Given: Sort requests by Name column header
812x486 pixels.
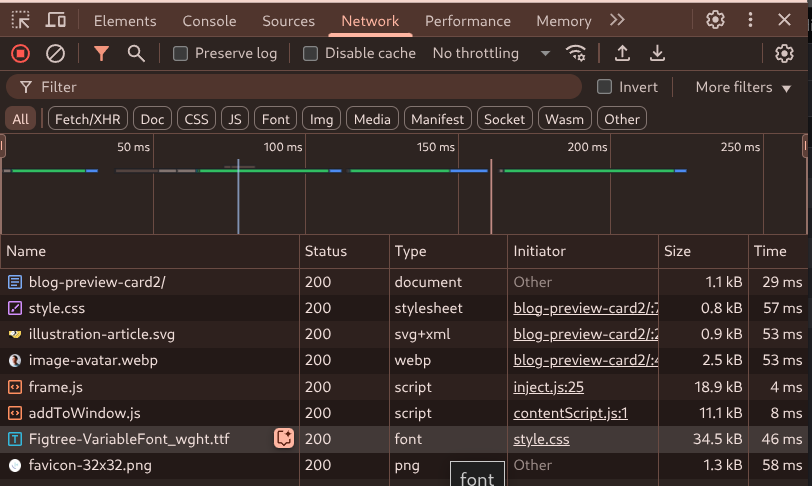Looking at the screenshot, I should pyautogui.click(x=150, y=251).
